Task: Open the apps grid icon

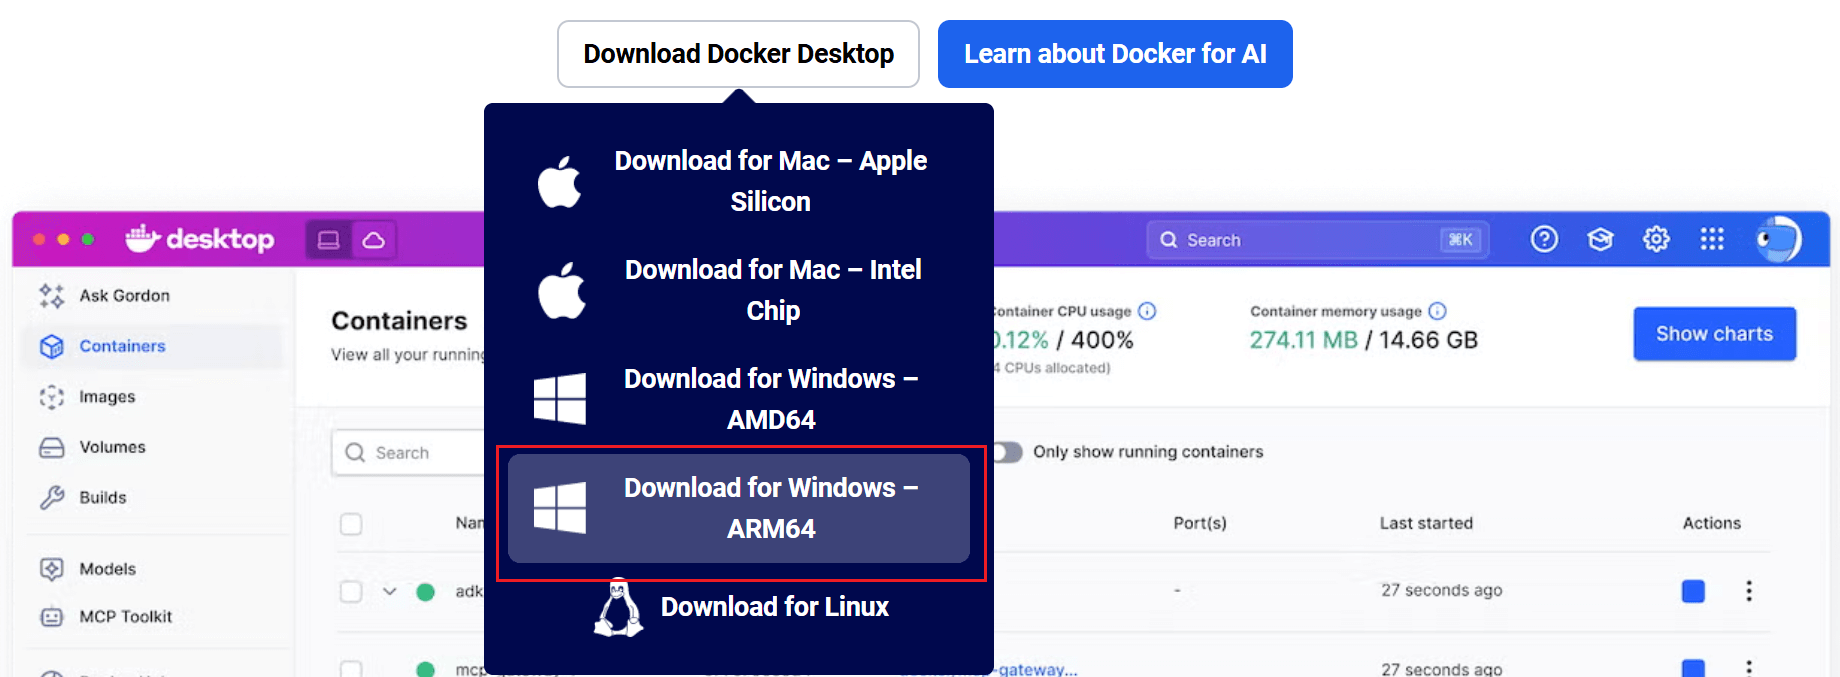Action: point(1712,240)
